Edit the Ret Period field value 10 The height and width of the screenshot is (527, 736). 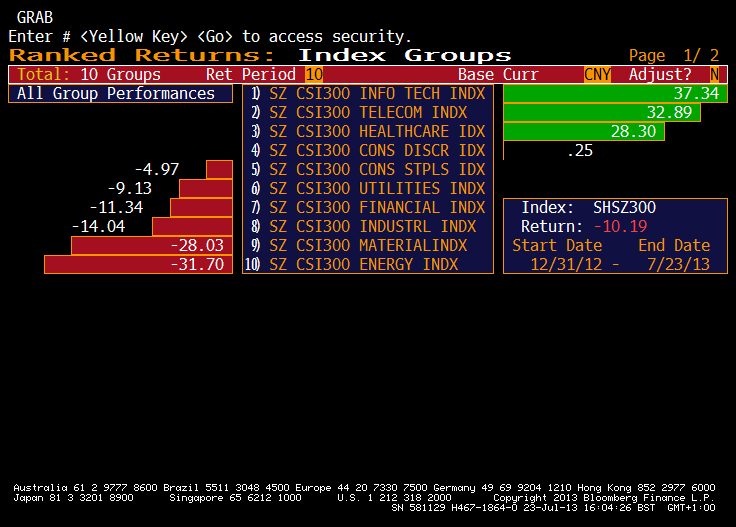[314, 75]
